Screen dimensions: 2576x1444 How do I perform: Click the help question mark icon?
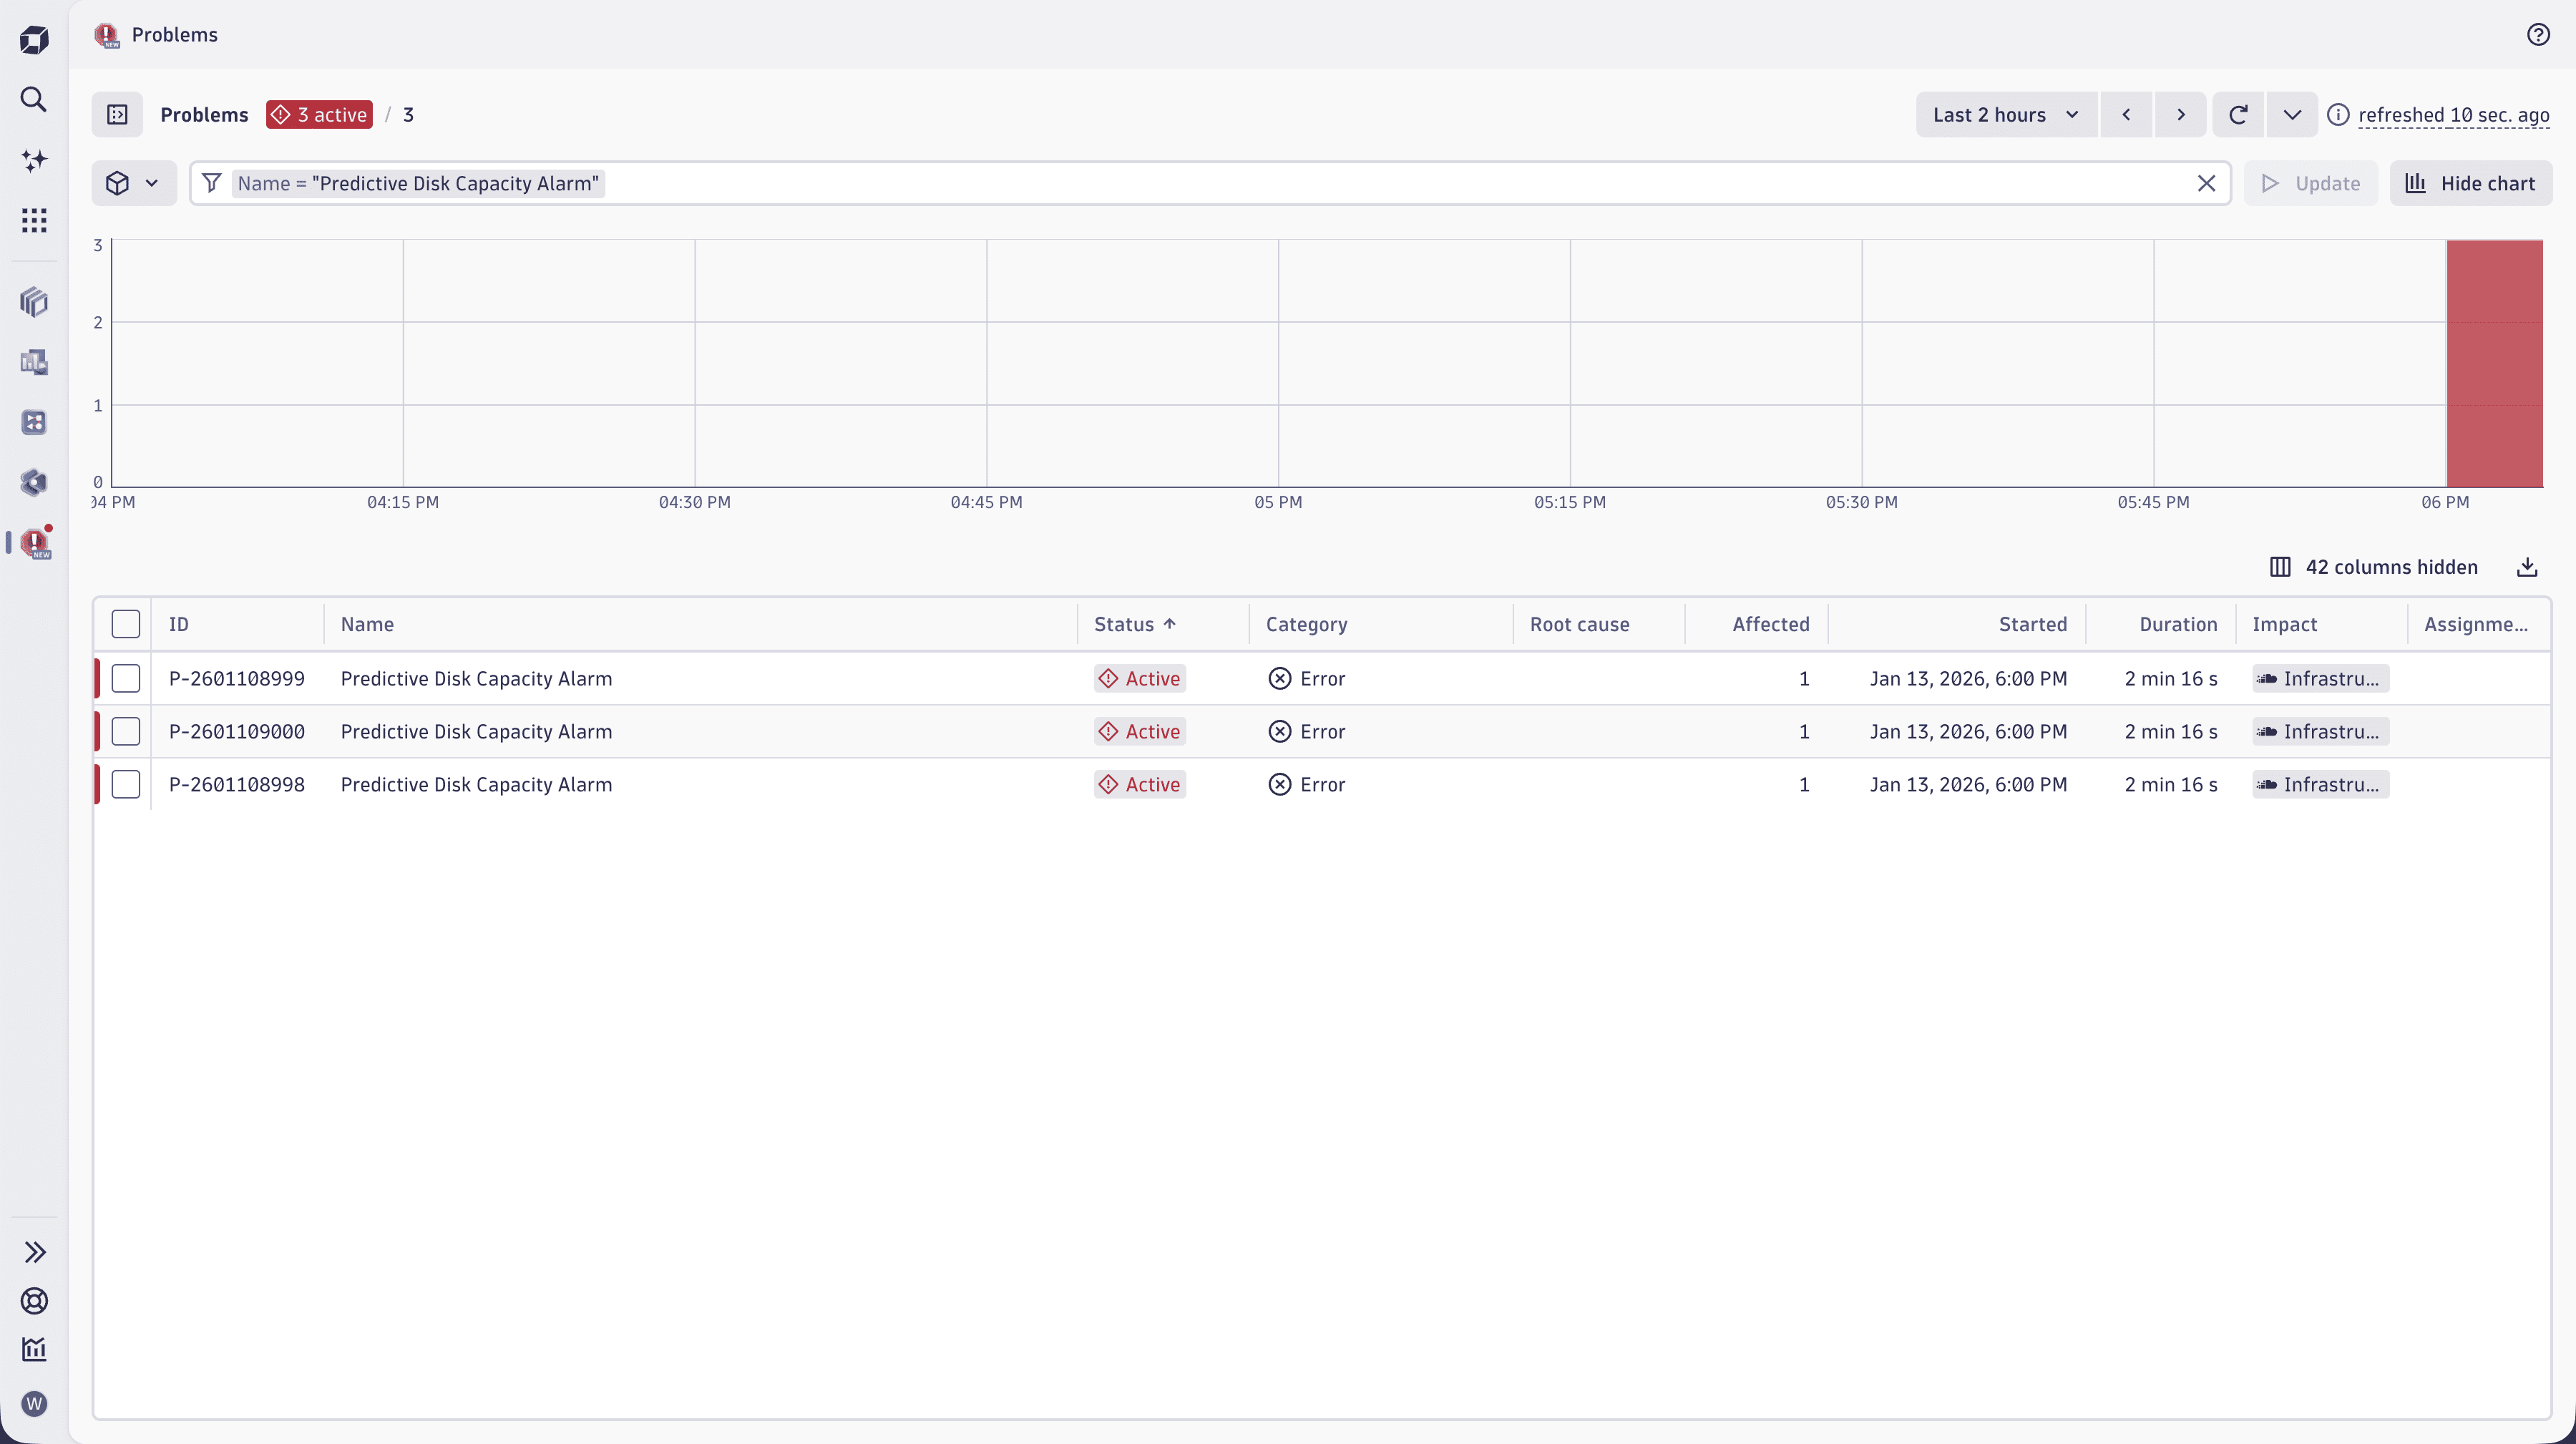click(x=2538, y=34)
